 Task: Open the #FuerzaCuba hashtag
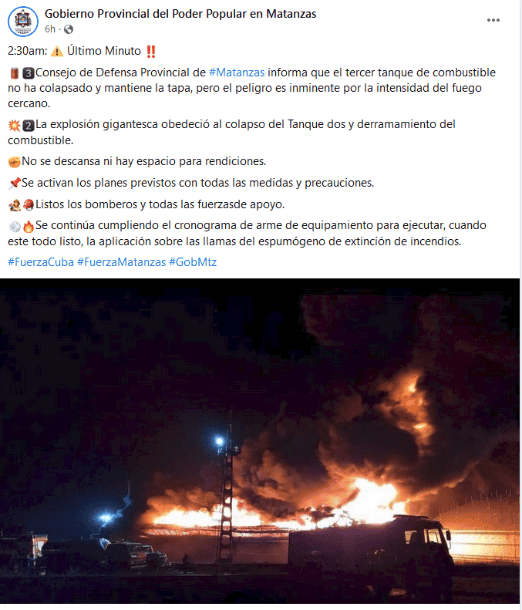pos(40,262)
